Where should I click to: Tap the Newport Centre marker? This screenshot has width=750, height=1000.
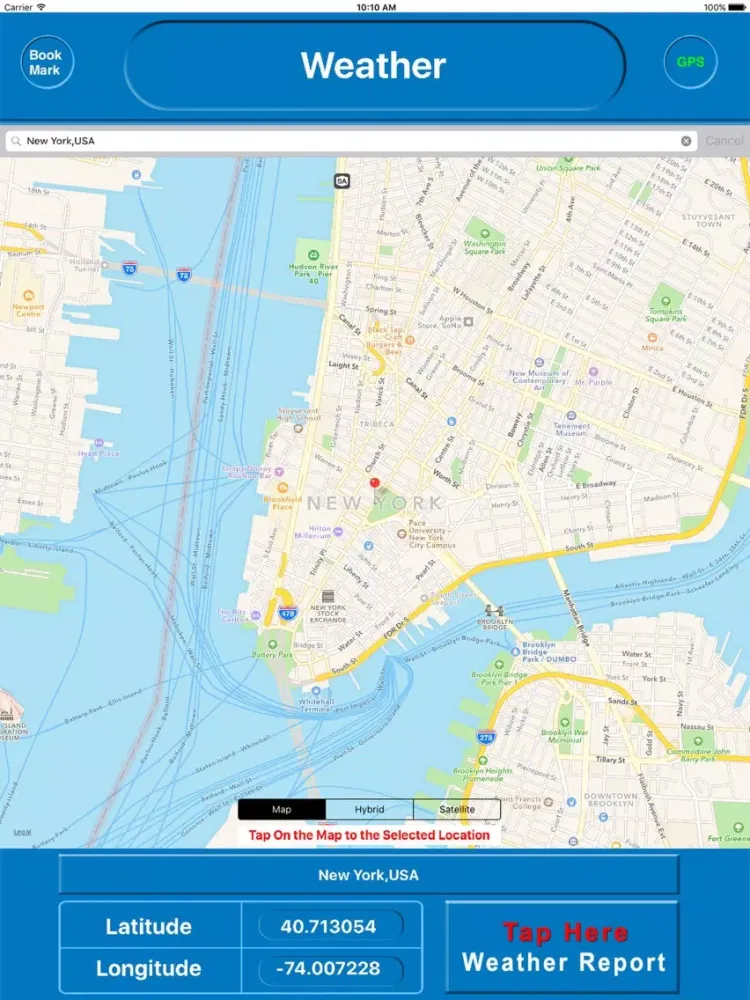click(x=28, y=295)
